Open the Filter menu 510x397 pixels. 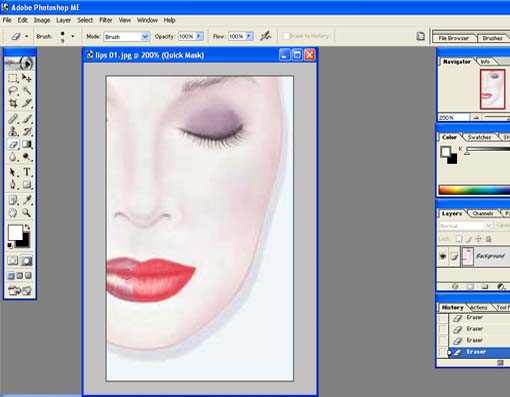pos(106,20)
